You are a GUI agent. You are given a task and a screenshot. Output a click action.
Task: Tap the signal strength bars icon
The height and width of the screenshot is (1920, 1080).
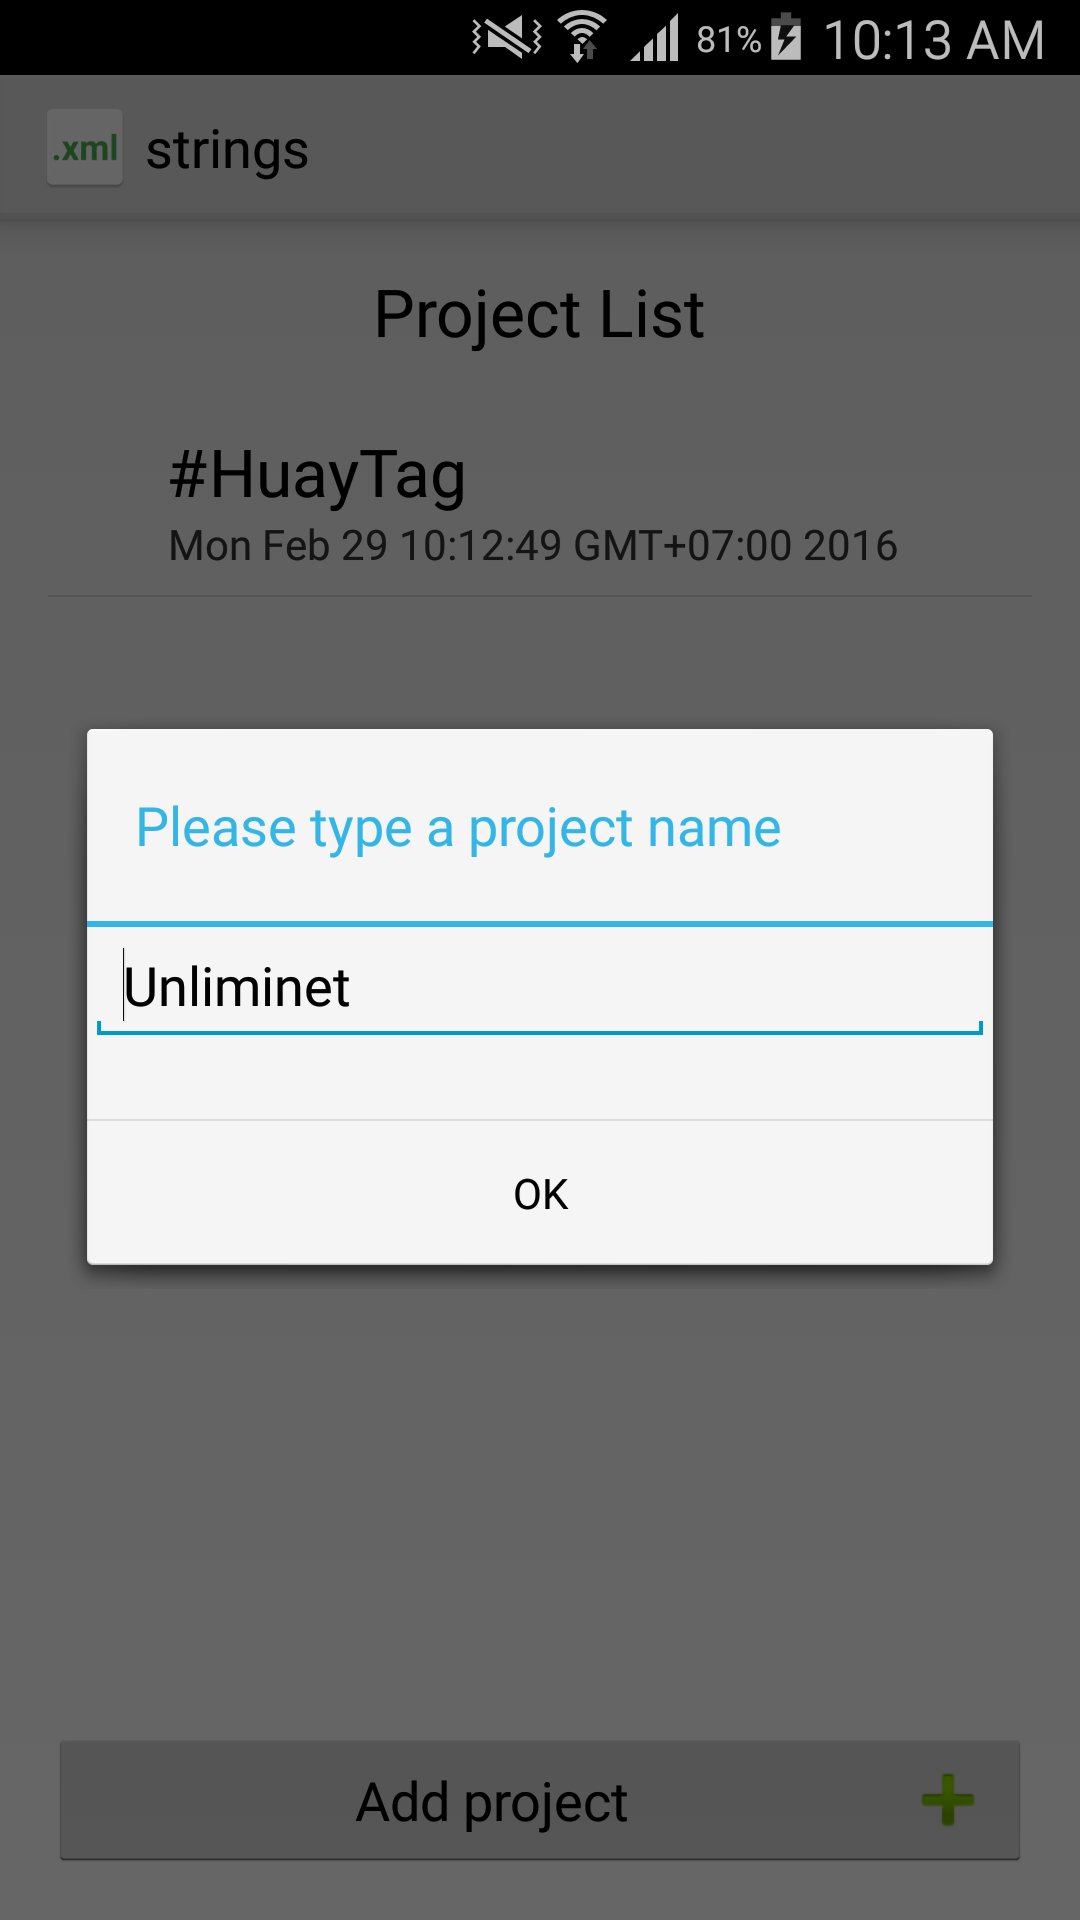click(655, 38)
